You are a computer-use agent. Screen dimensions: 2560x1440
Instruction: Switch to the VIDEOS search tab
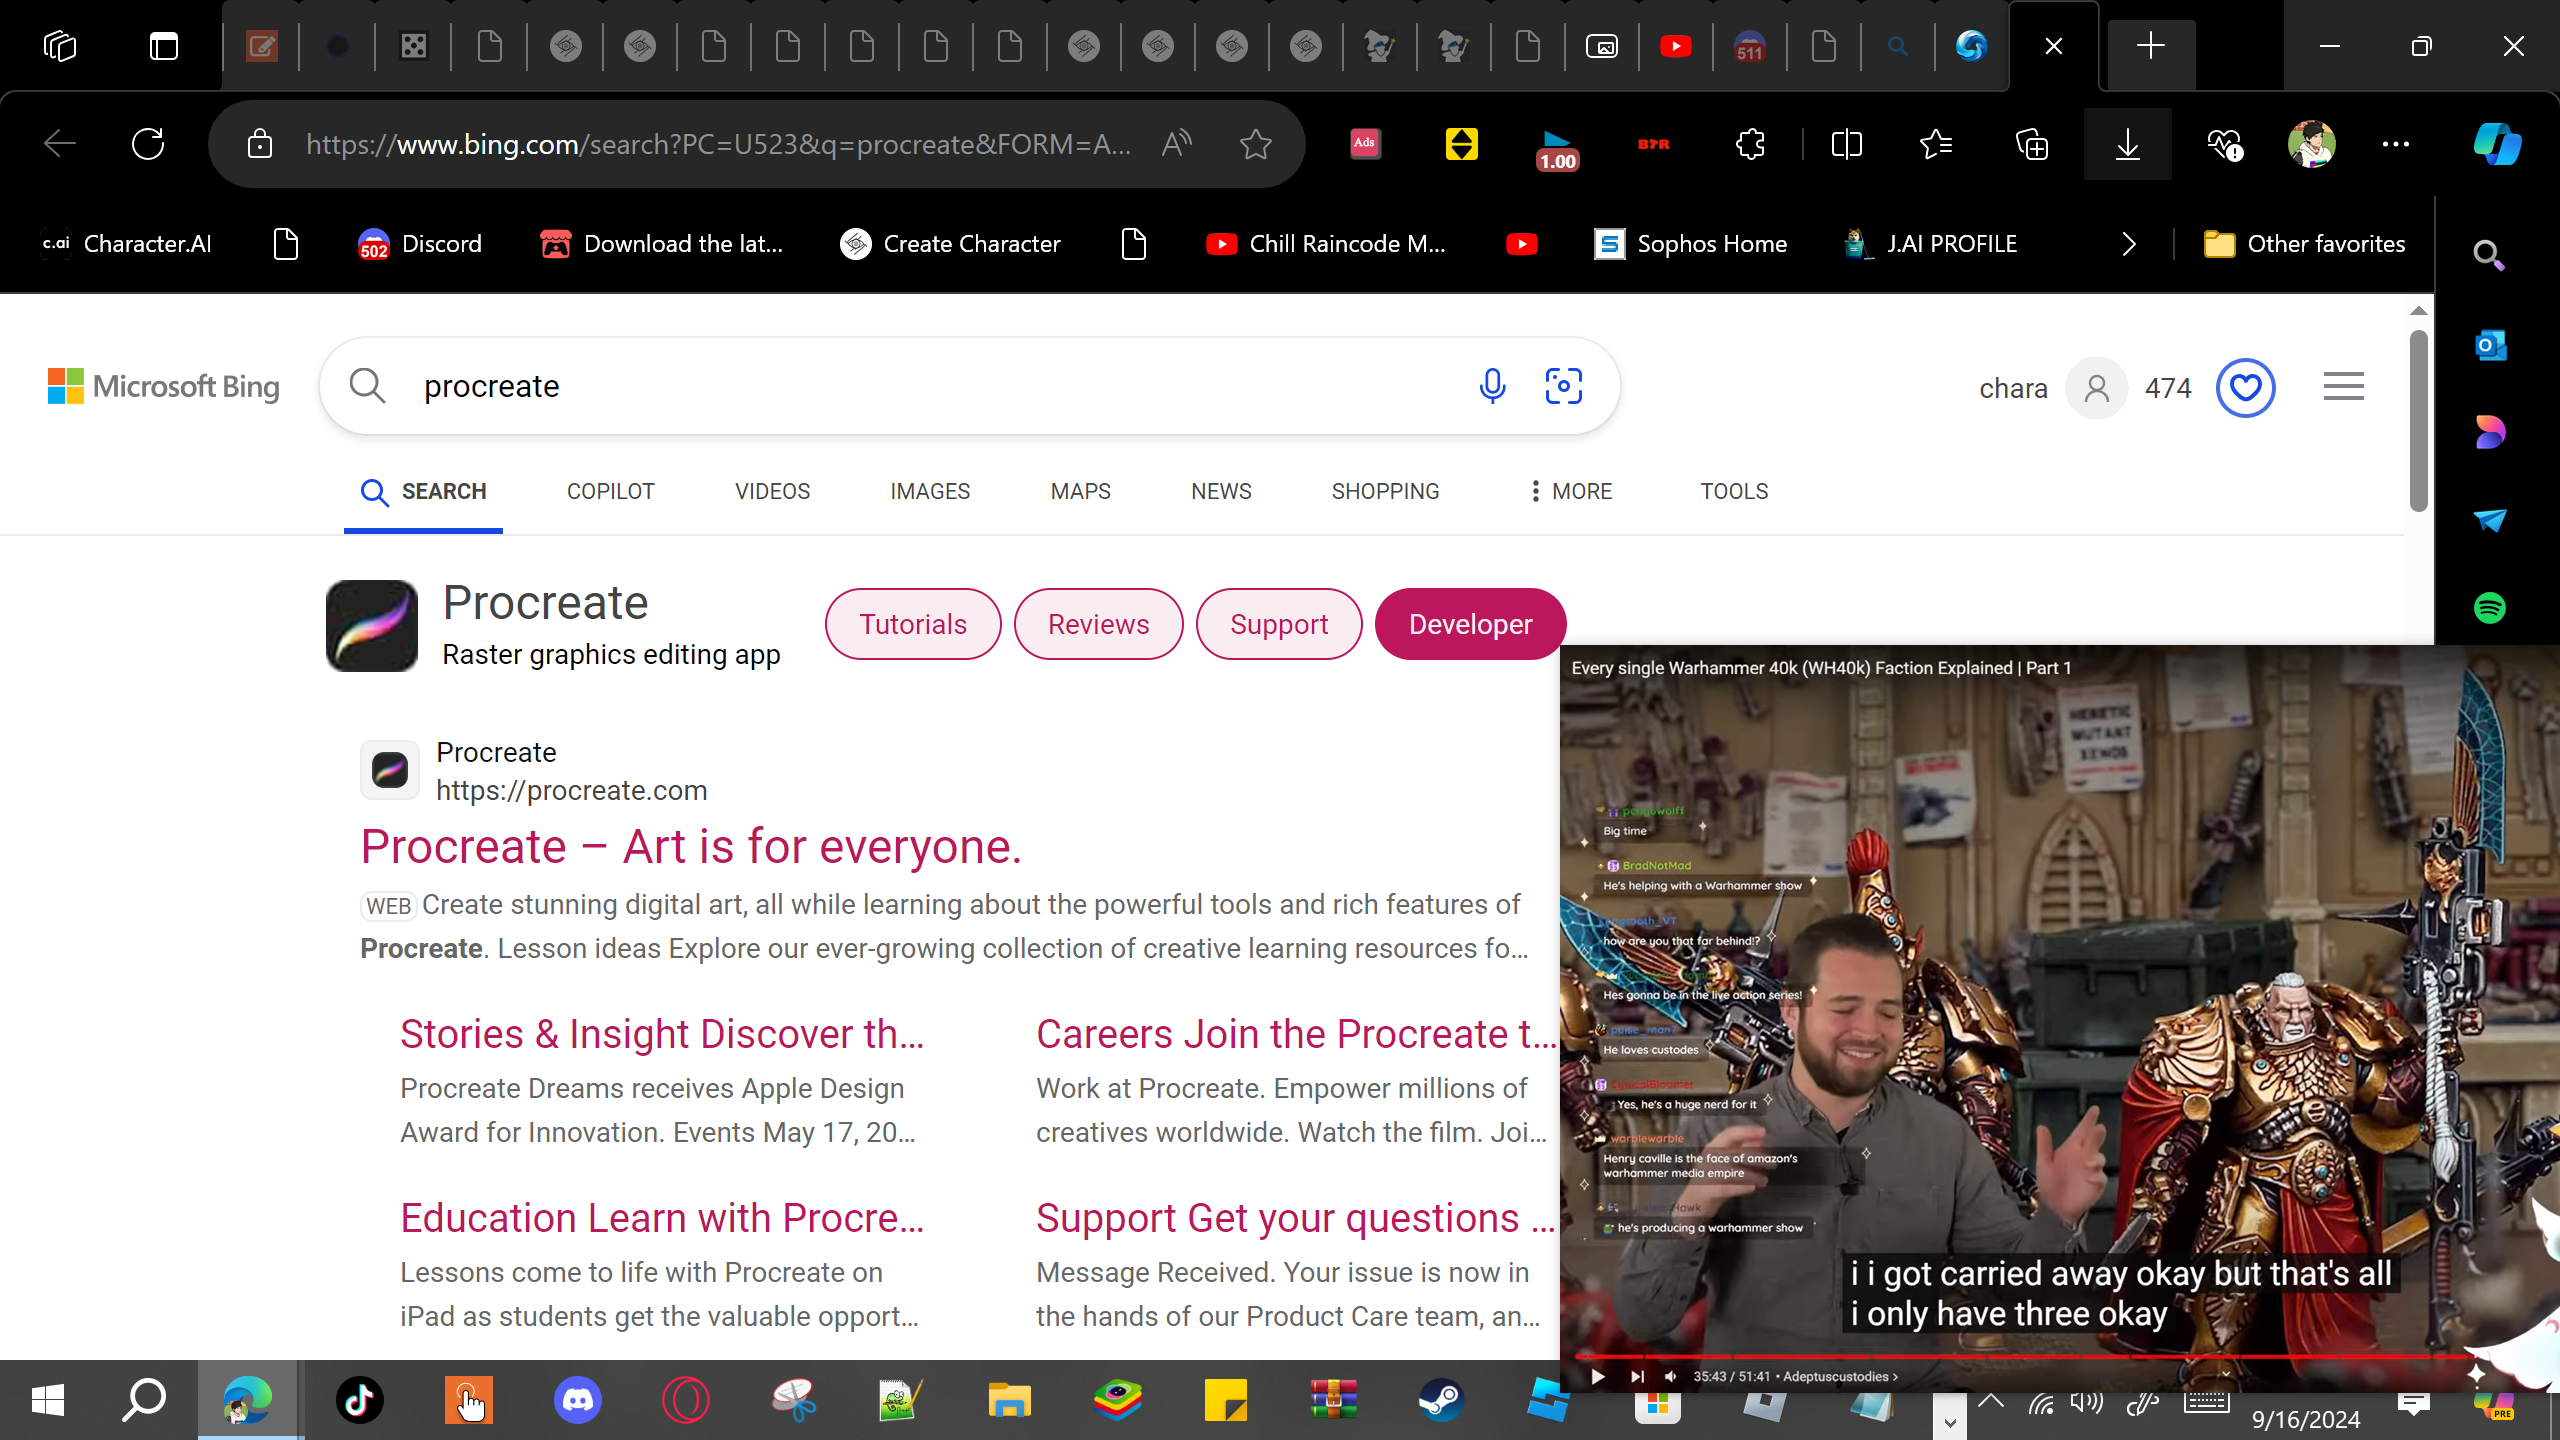773,492
